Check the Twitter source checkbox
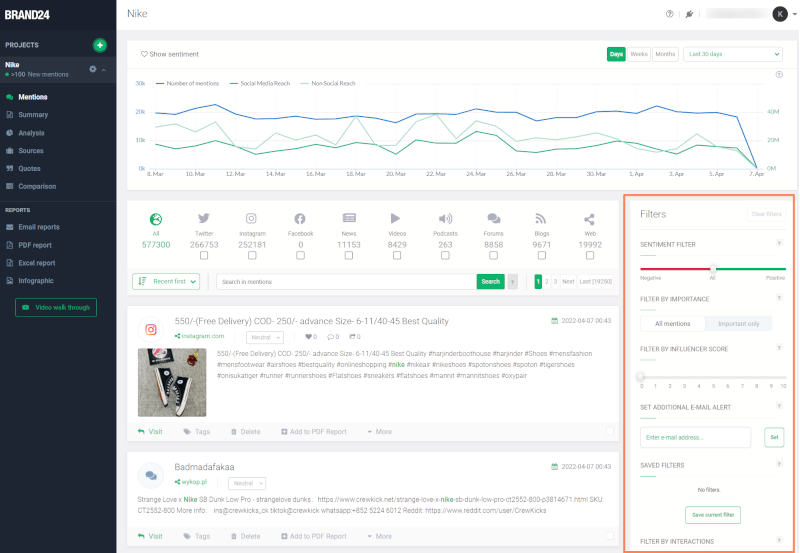This screenshot has width=800, height=553. click(x=204, y=255)
